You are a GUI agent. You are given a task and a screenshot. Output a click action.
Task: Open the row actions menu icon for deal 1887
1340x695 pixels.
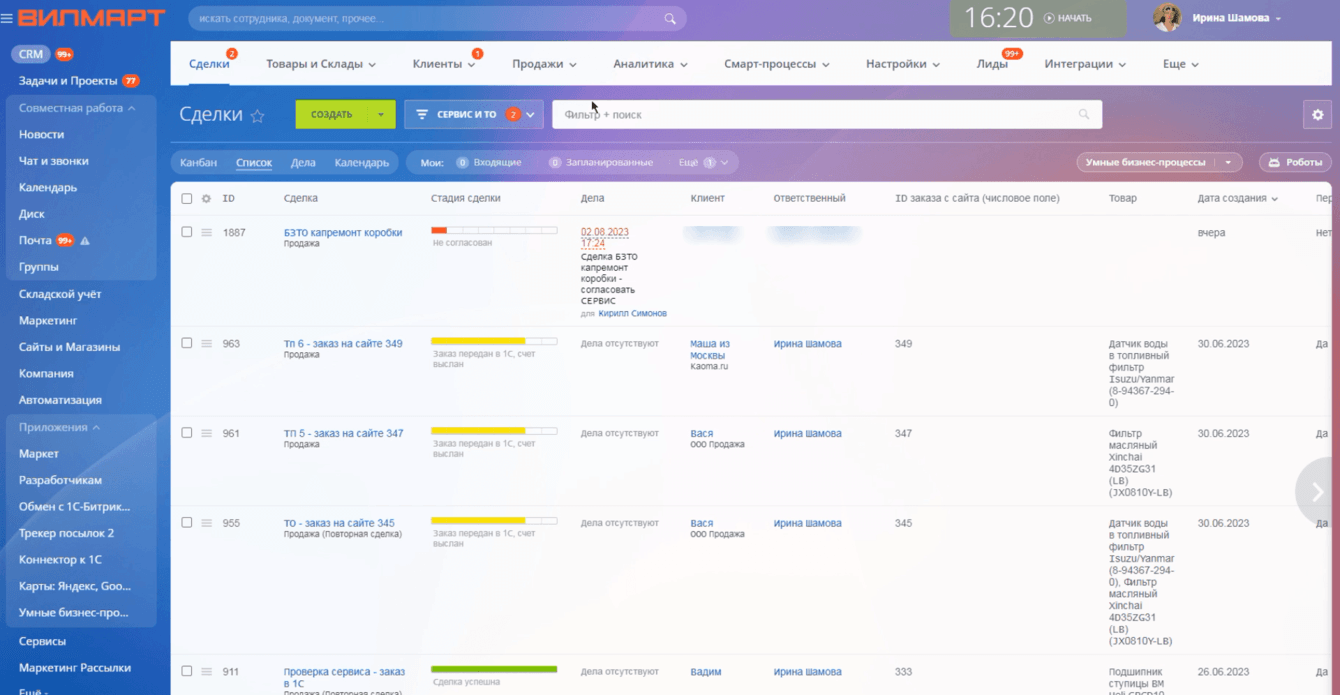coord(206,233)
